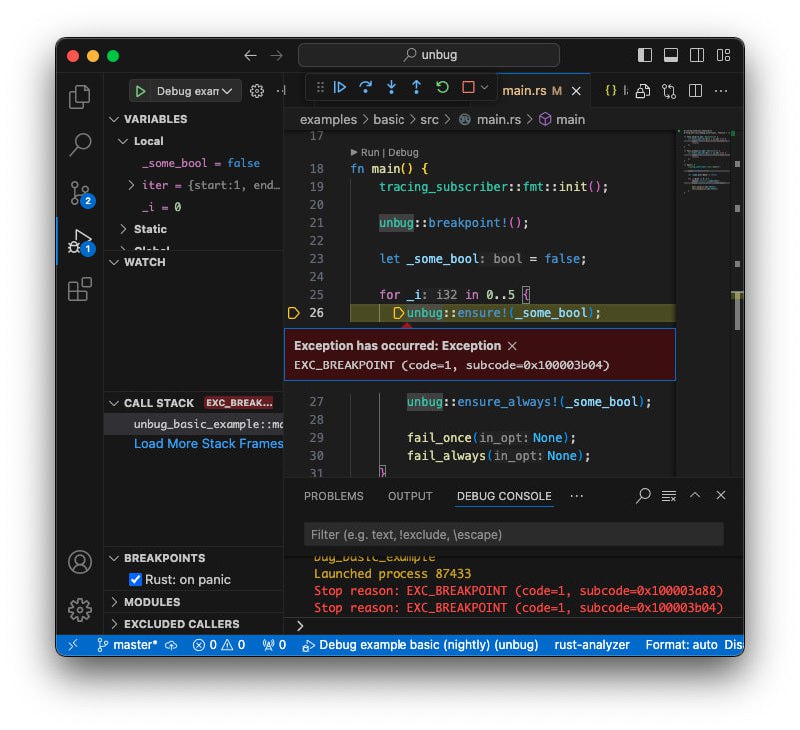
Task: Switch to the PROBLEMS tab
Action: pos(333,496)
